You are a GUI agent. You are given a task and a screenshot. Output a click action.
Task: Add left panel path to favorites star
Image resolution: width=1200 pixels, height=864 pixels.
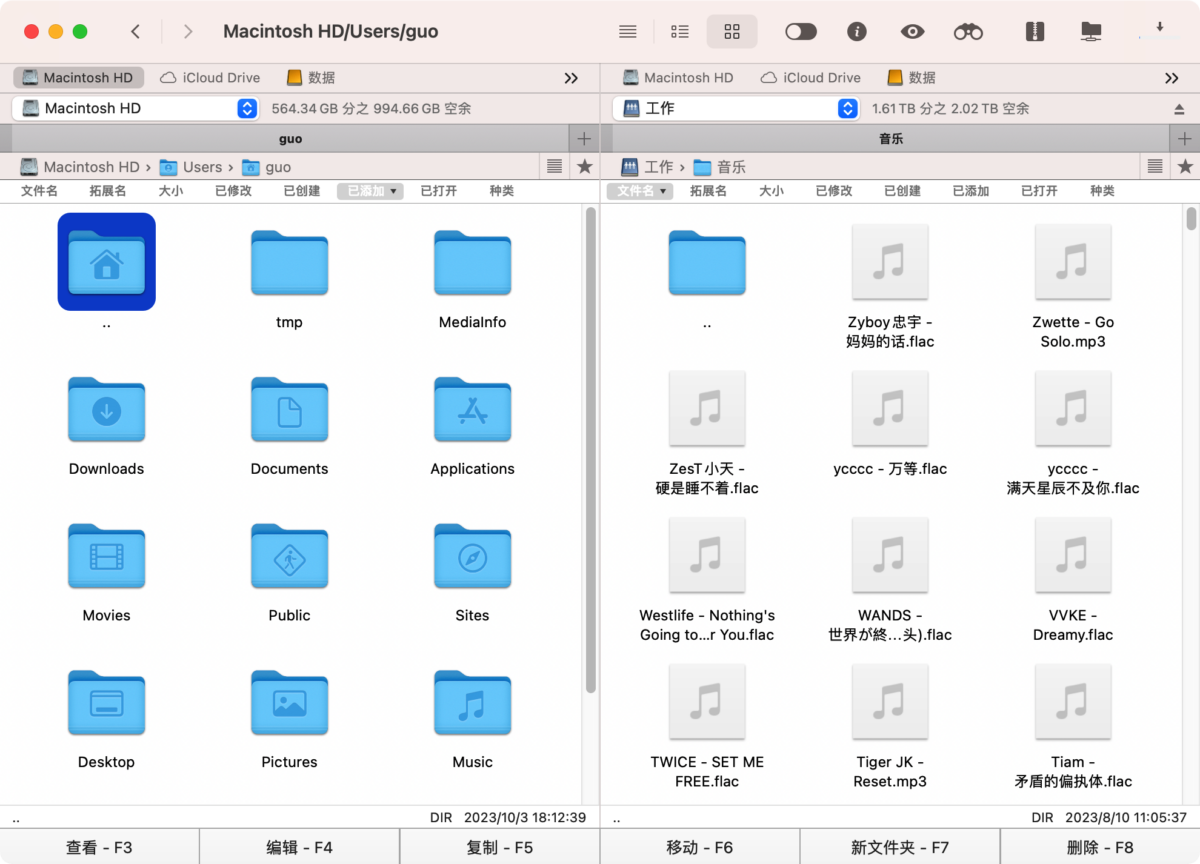click(585, 167)
